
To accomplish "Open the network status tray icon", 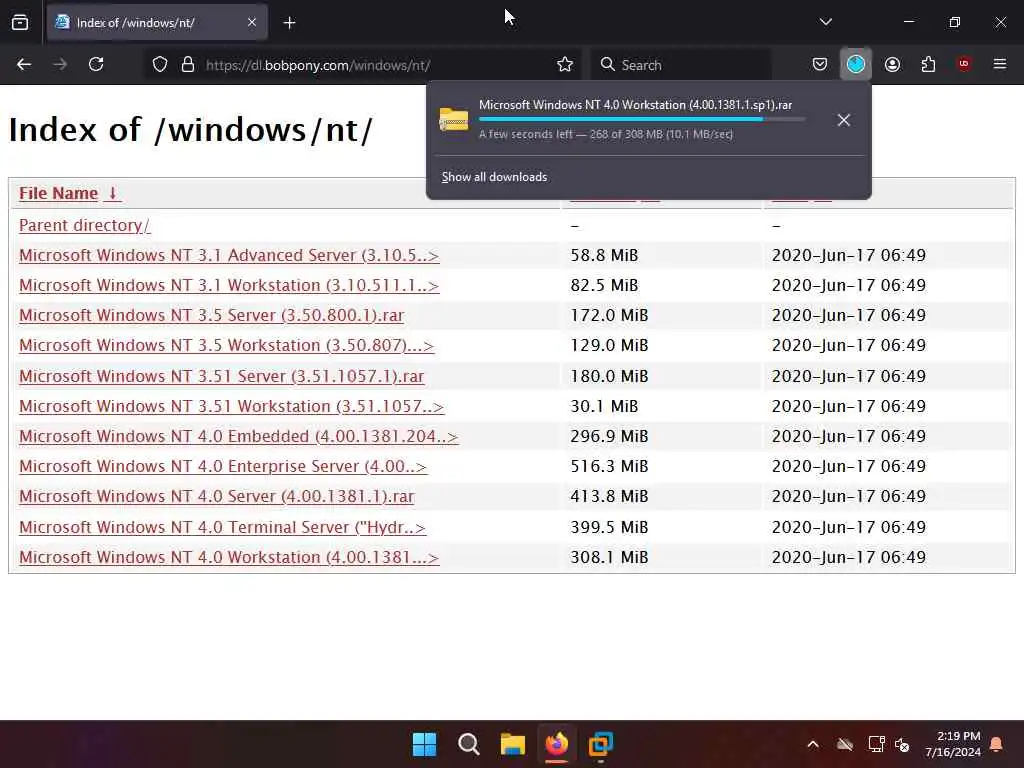I will click(876, 744).
